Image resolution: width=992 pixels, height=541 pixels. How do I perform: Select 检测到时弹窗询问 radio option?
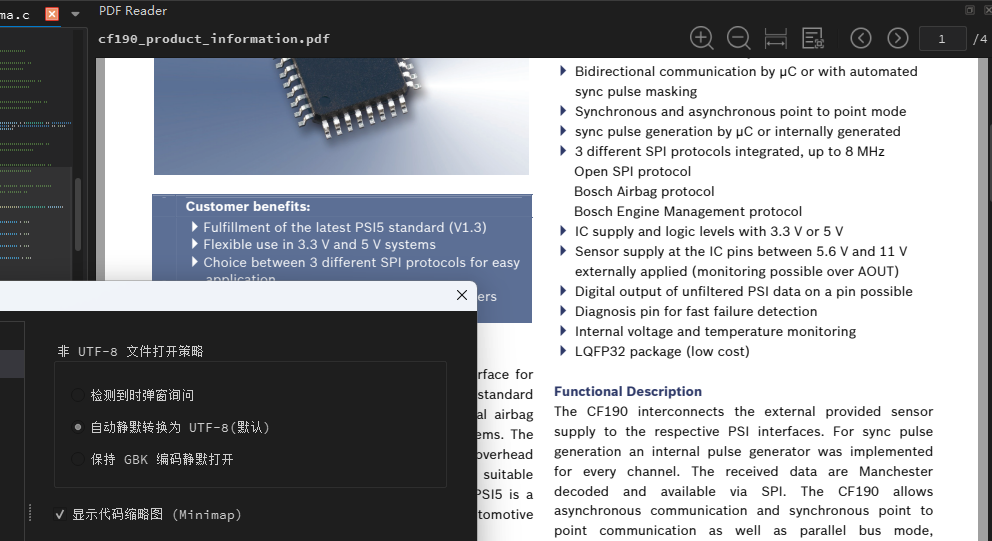(x=78, y=395)
